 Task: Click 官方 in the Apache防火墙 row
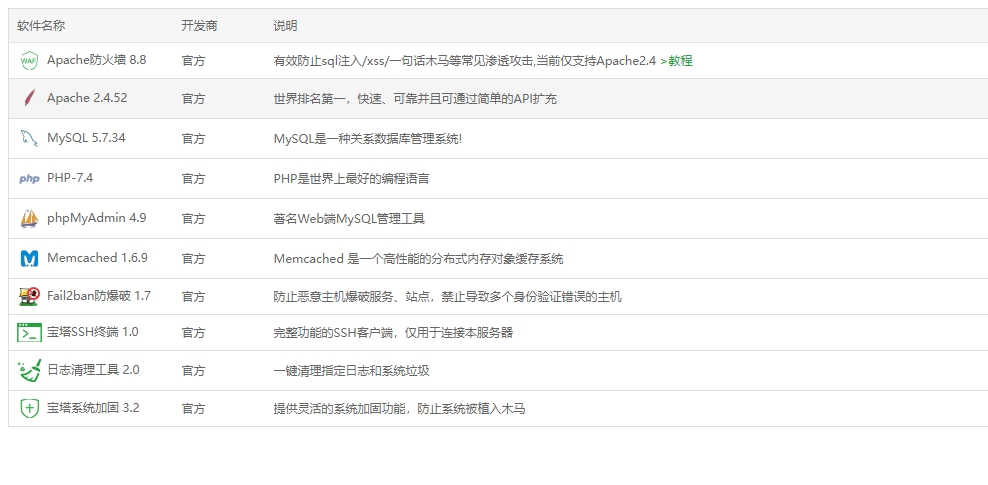(193, 60)
